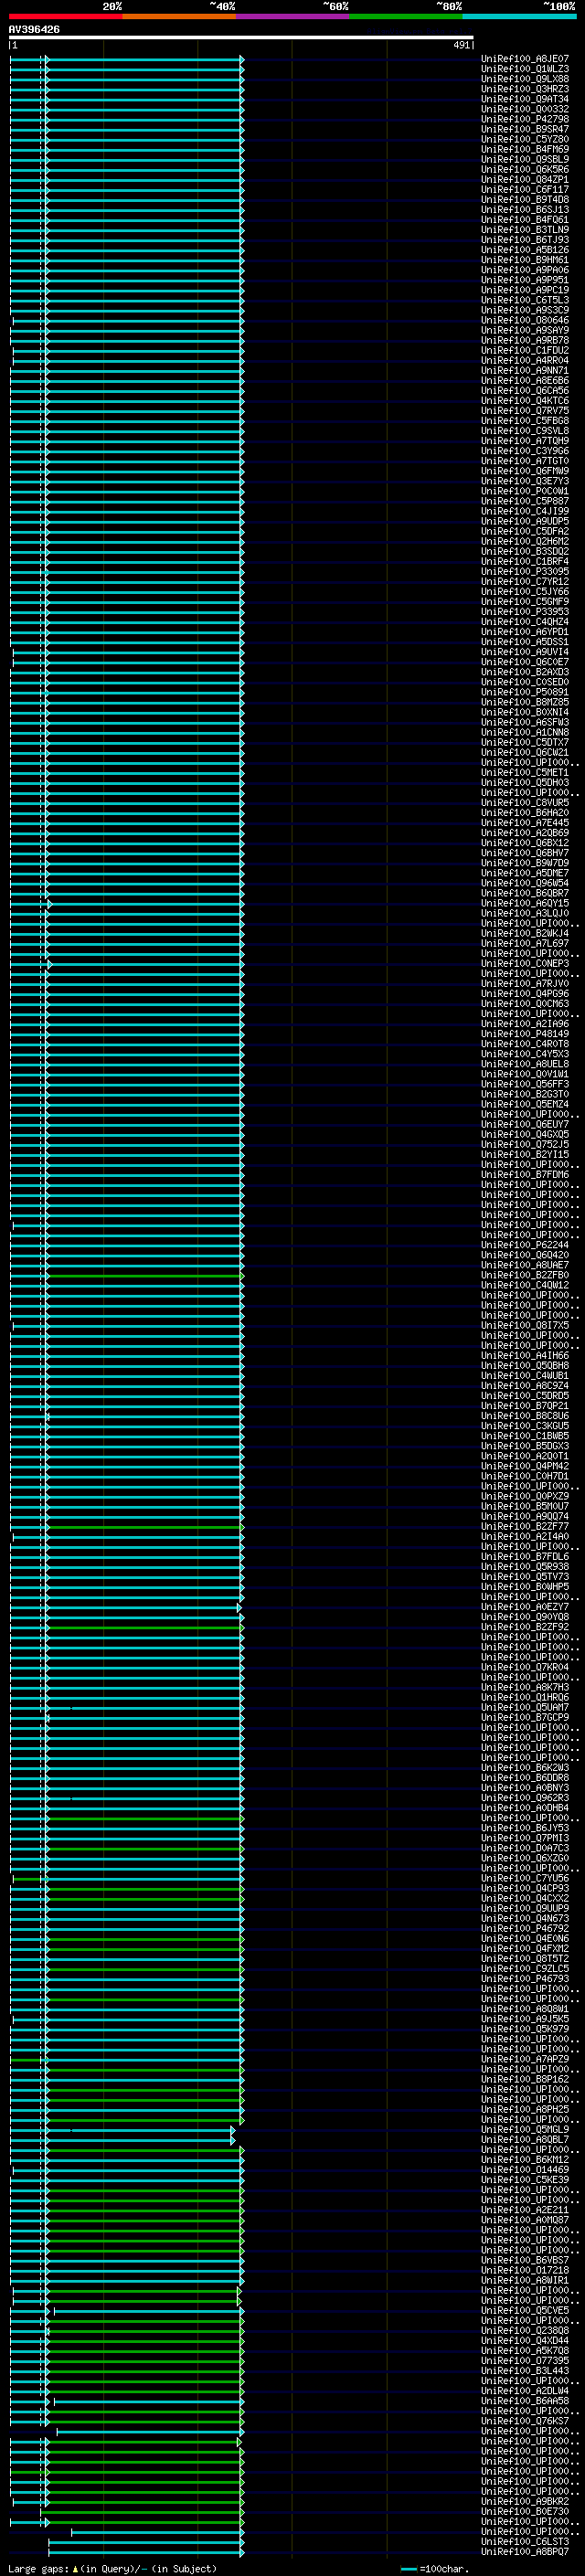Image resolution: width=585 pixels, height=2576 pixels.
Task: Click the cyan alignment bar for UniRef100_A8JE07
Action: 127,59
